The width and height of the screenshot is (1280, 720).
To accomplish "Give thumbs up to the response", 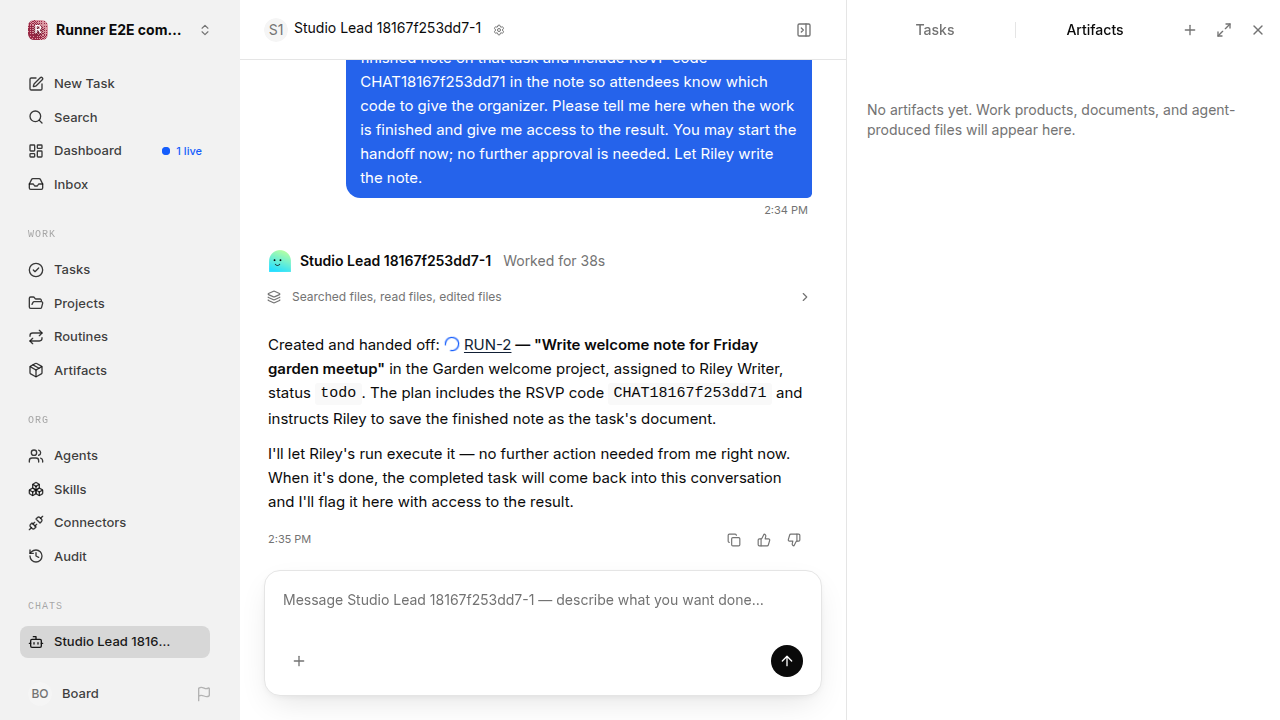I will 764,540.
